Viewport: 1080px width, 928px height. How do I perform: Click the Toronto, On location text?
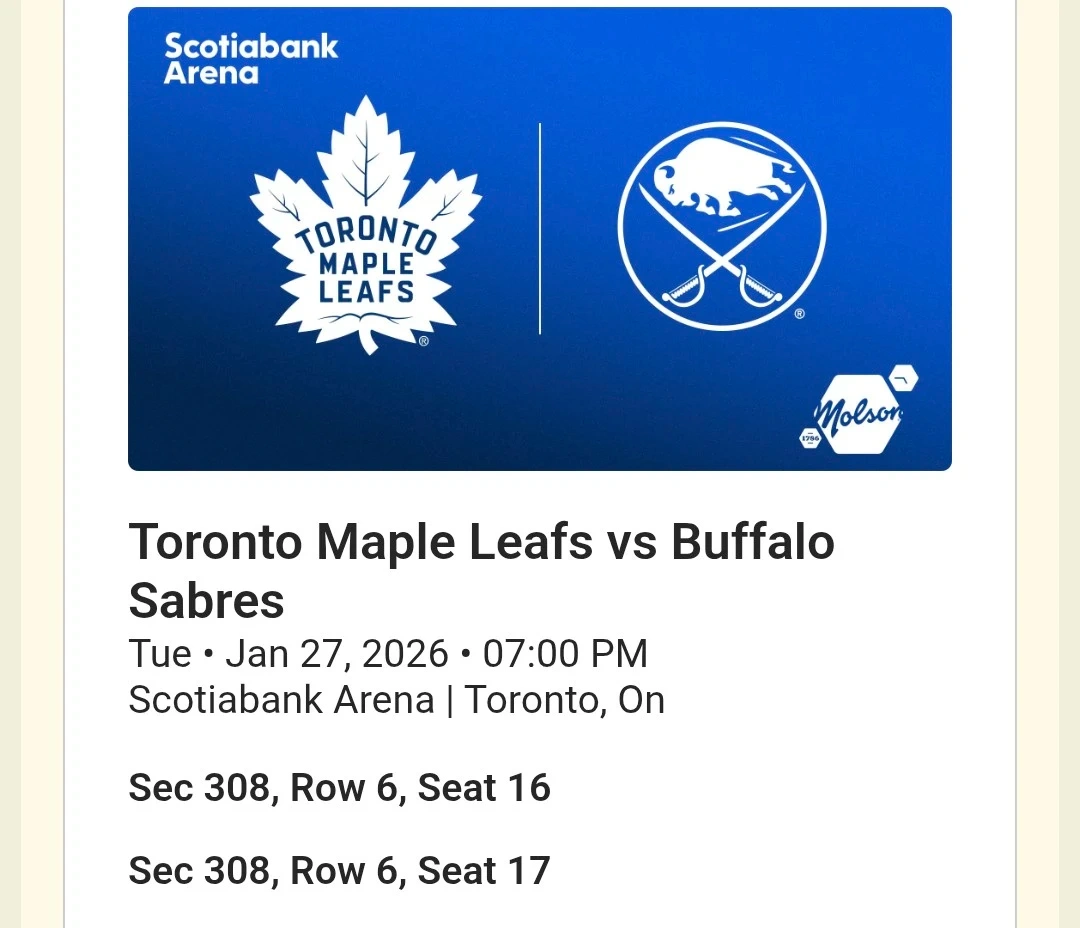565,700
